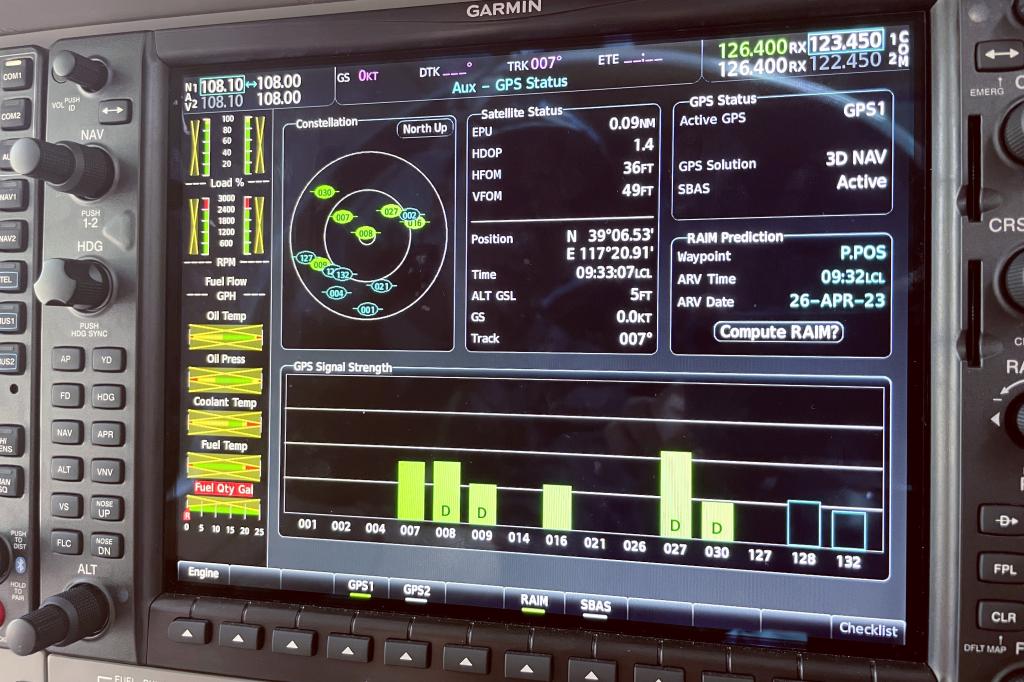The image size is (1024, 682).
Task: Select the GPS2 softkey
Action: coord(417,589)
